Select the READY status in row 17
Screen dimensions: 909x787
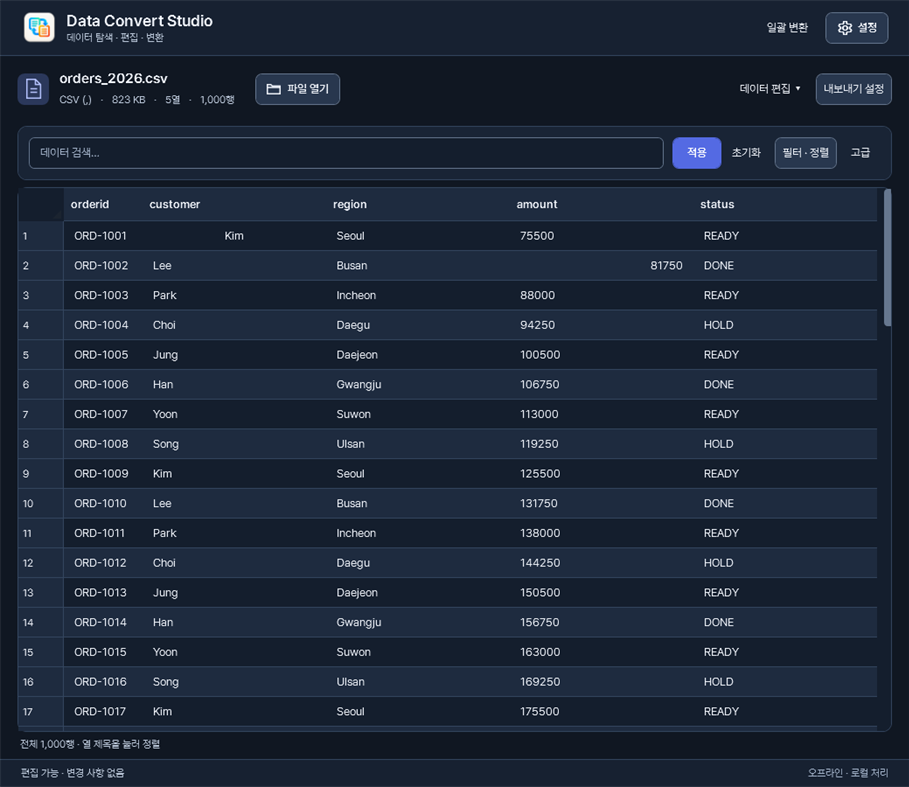[785, 712]
